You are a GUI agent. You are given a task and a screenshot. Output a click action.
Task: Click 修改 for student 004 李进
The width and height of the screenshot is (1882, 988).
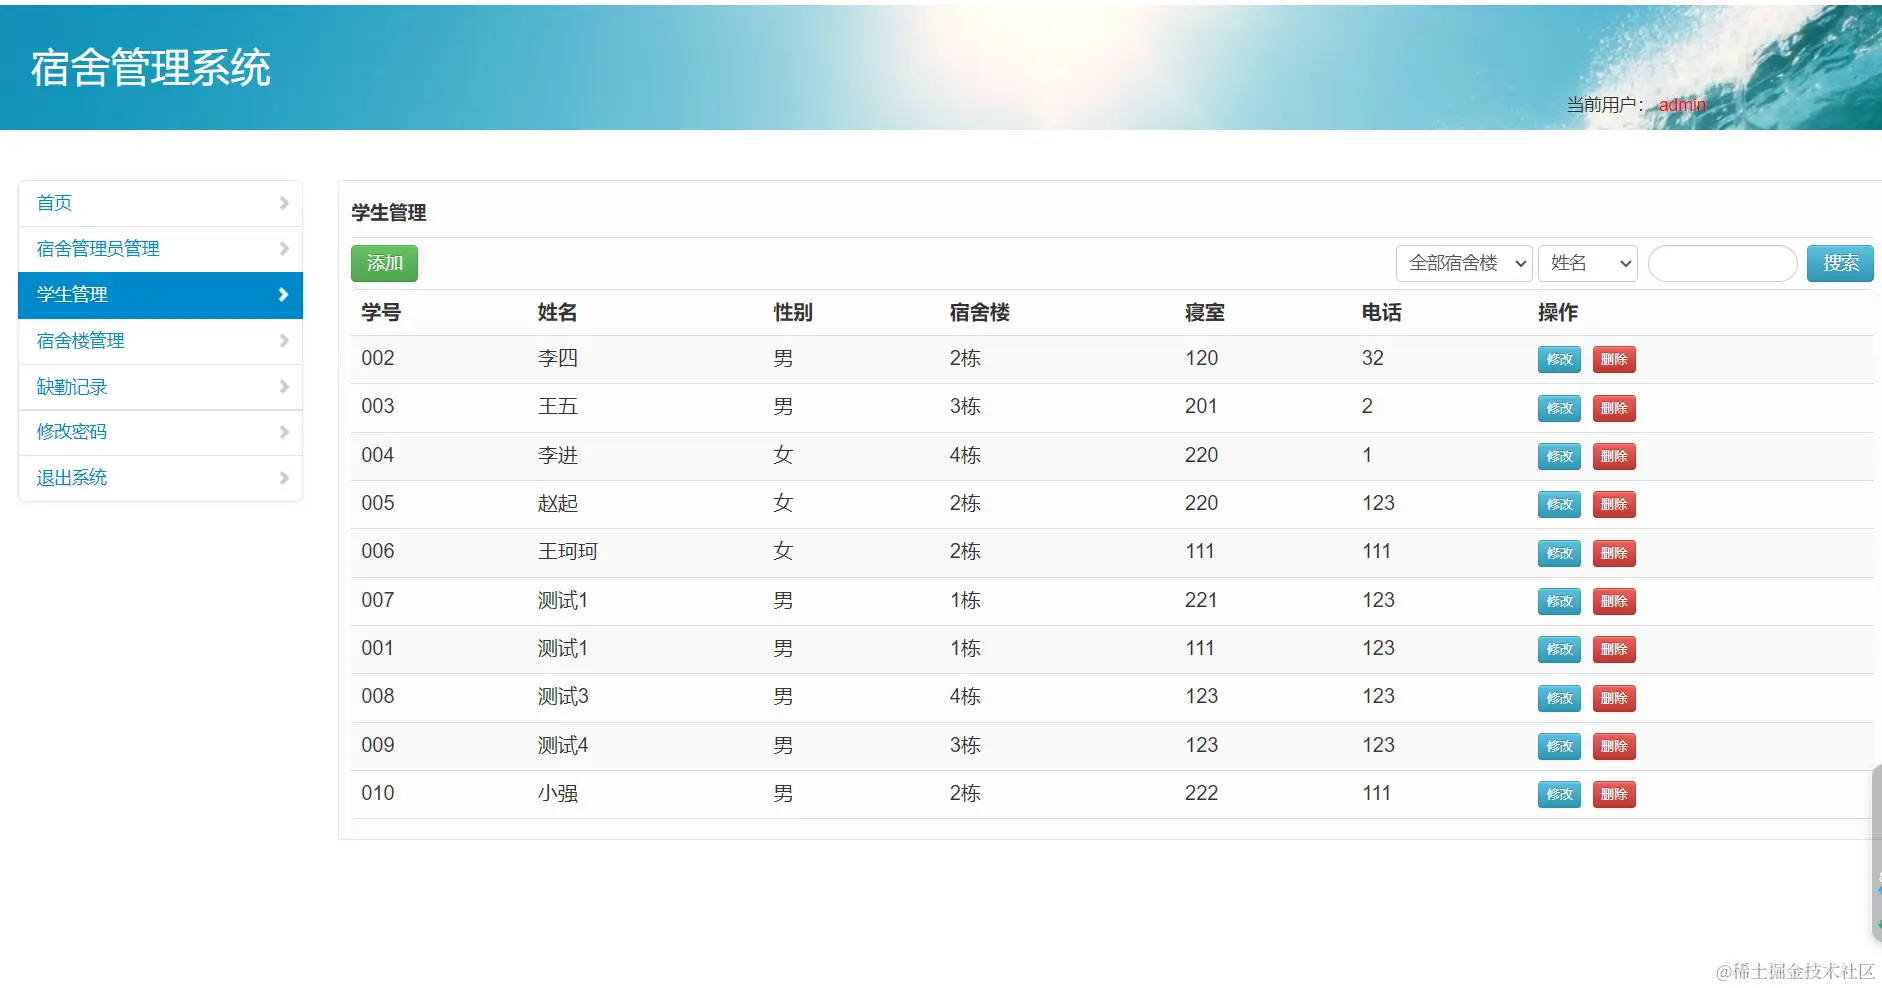pyautogui.click(x=1559, y=456)
